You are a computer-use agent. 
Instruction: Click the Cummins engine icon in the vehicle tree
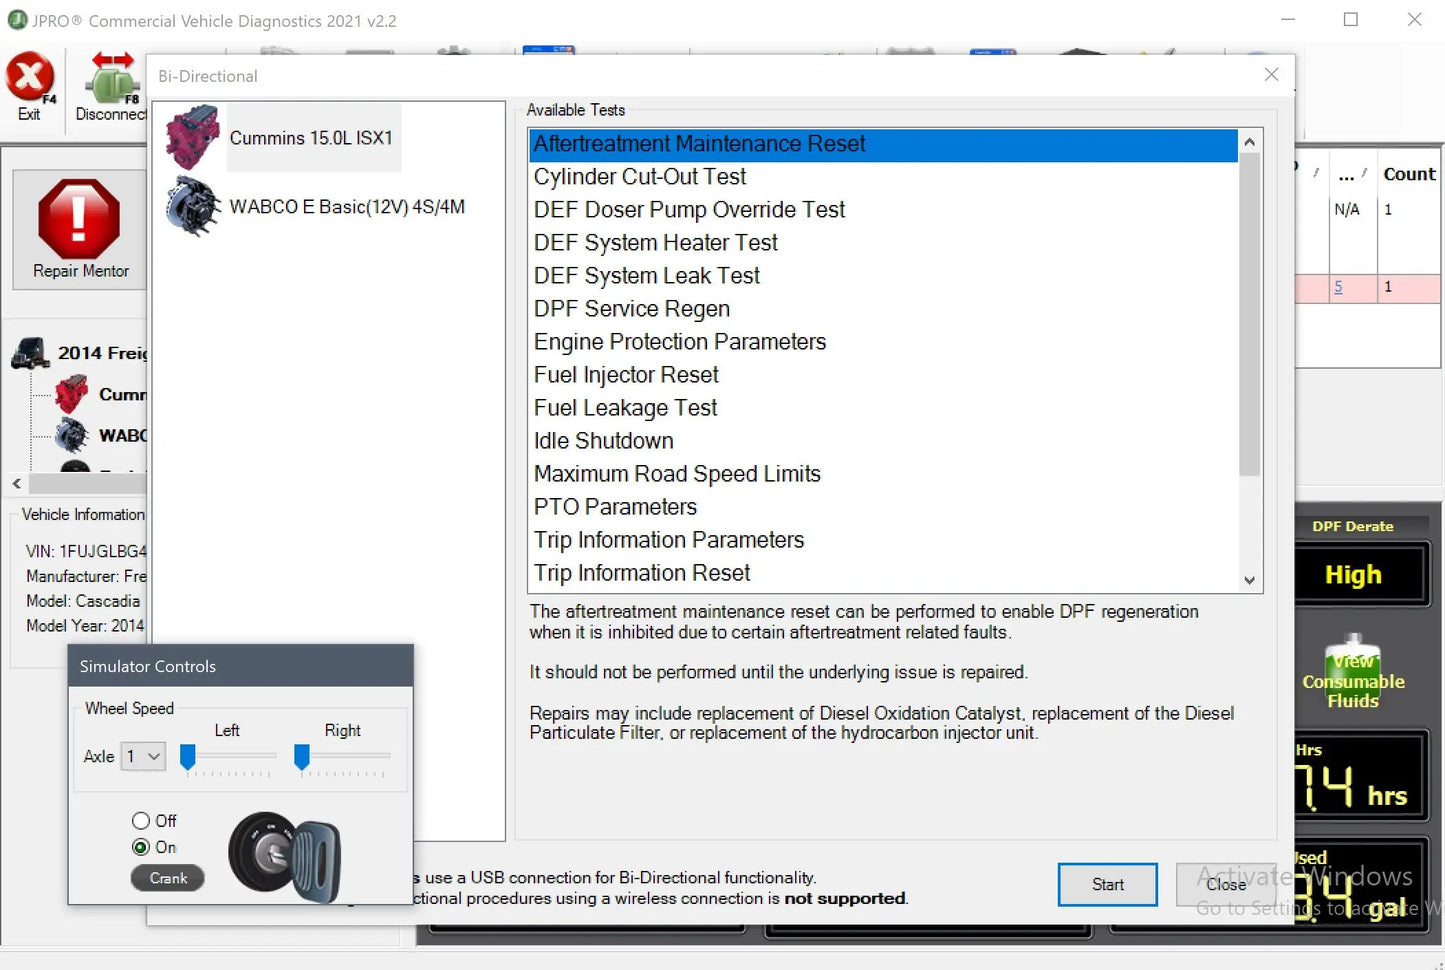pos(70,394)
